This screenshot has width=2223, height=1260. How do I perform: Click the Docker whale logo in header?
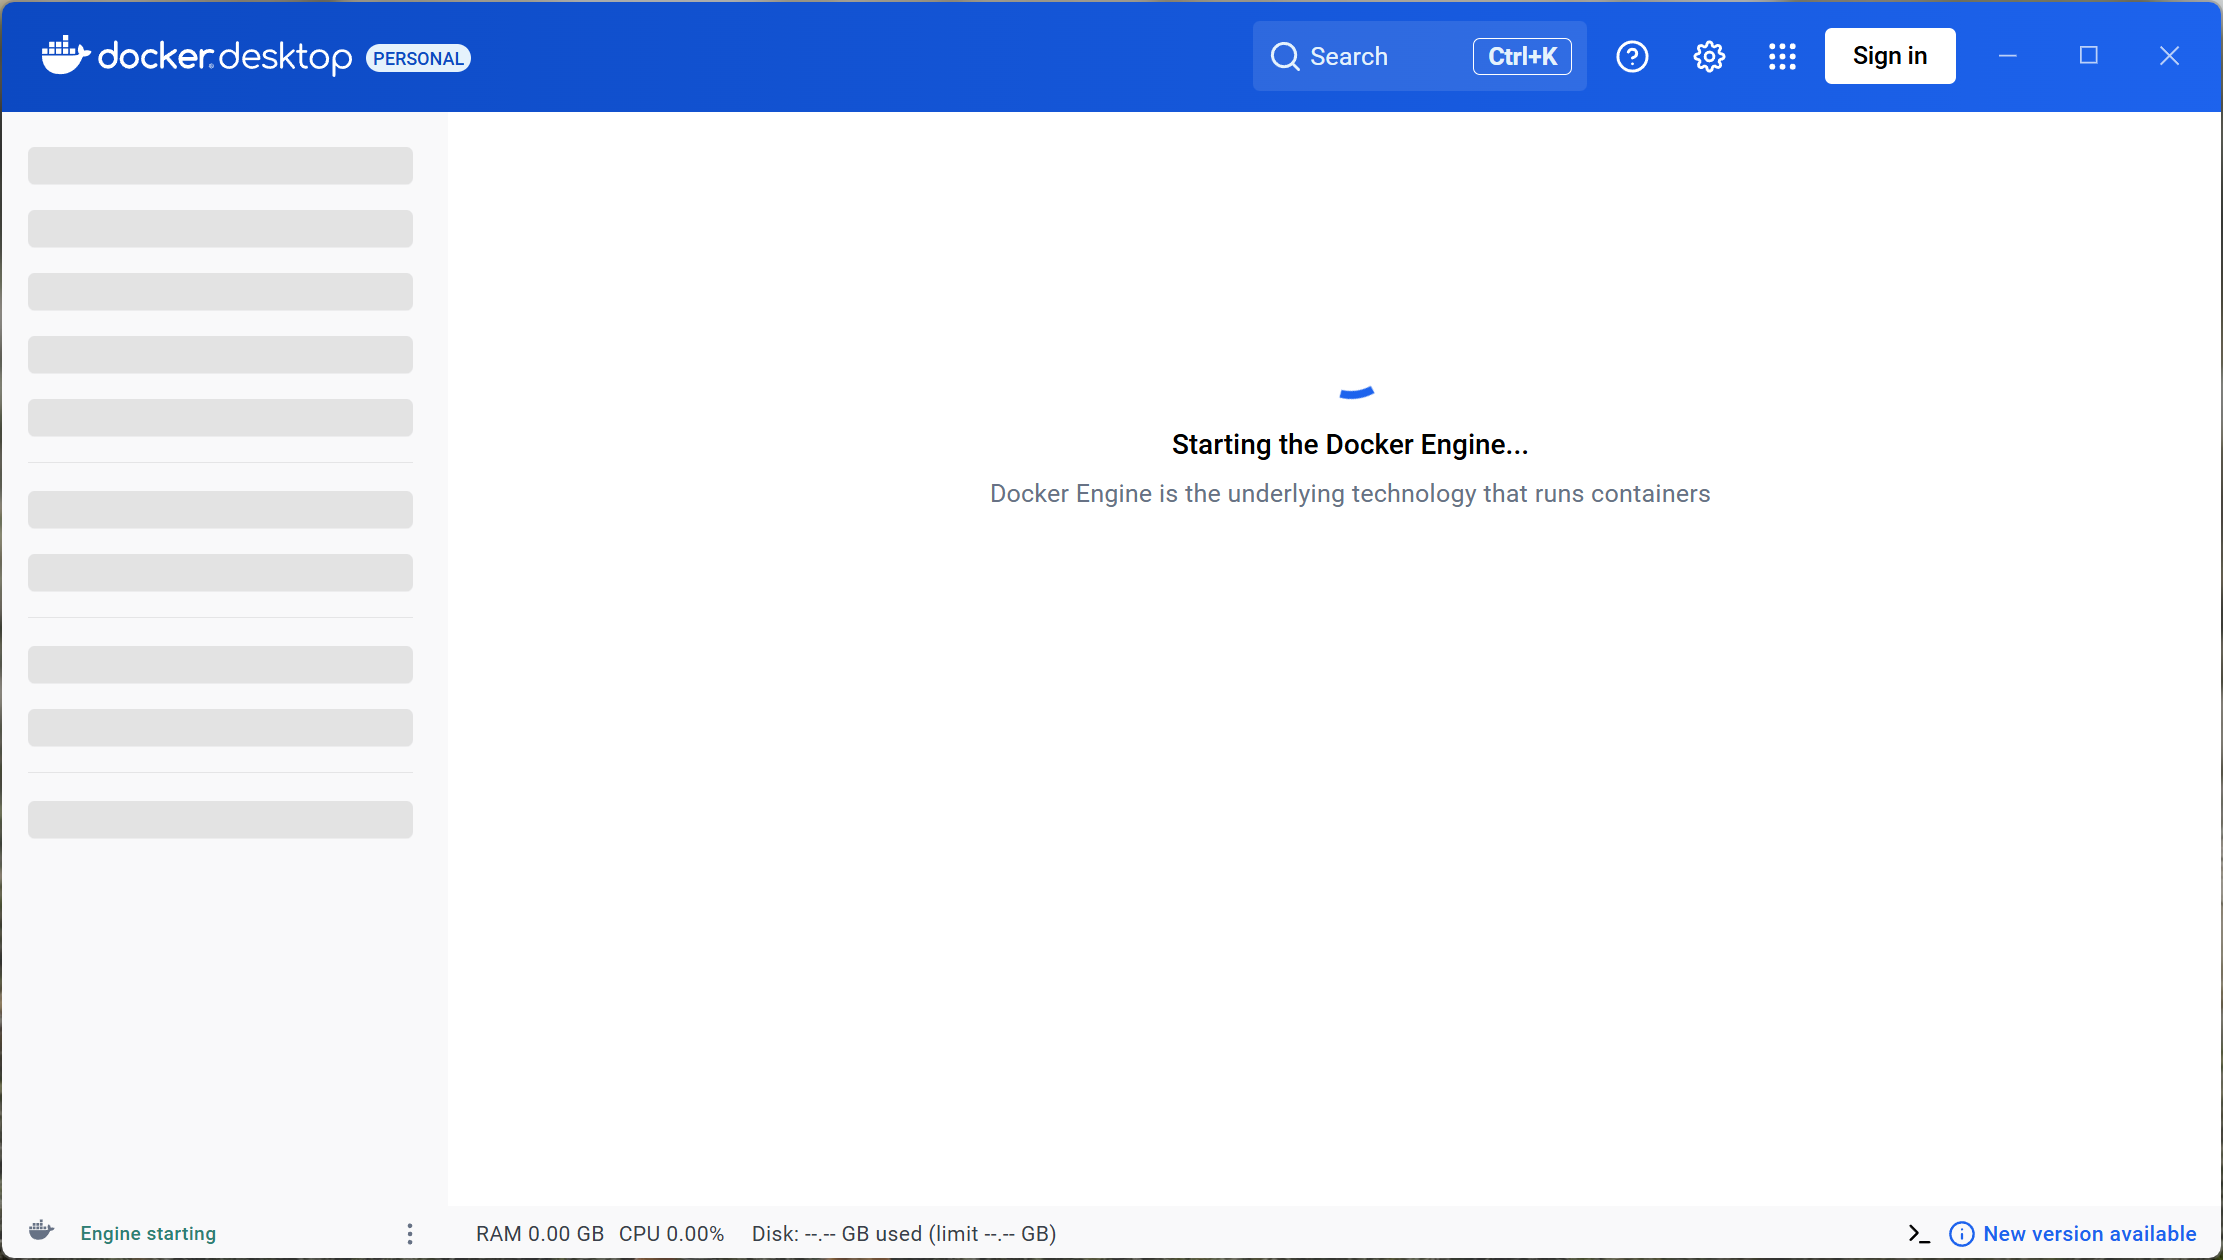pos(66,56)
